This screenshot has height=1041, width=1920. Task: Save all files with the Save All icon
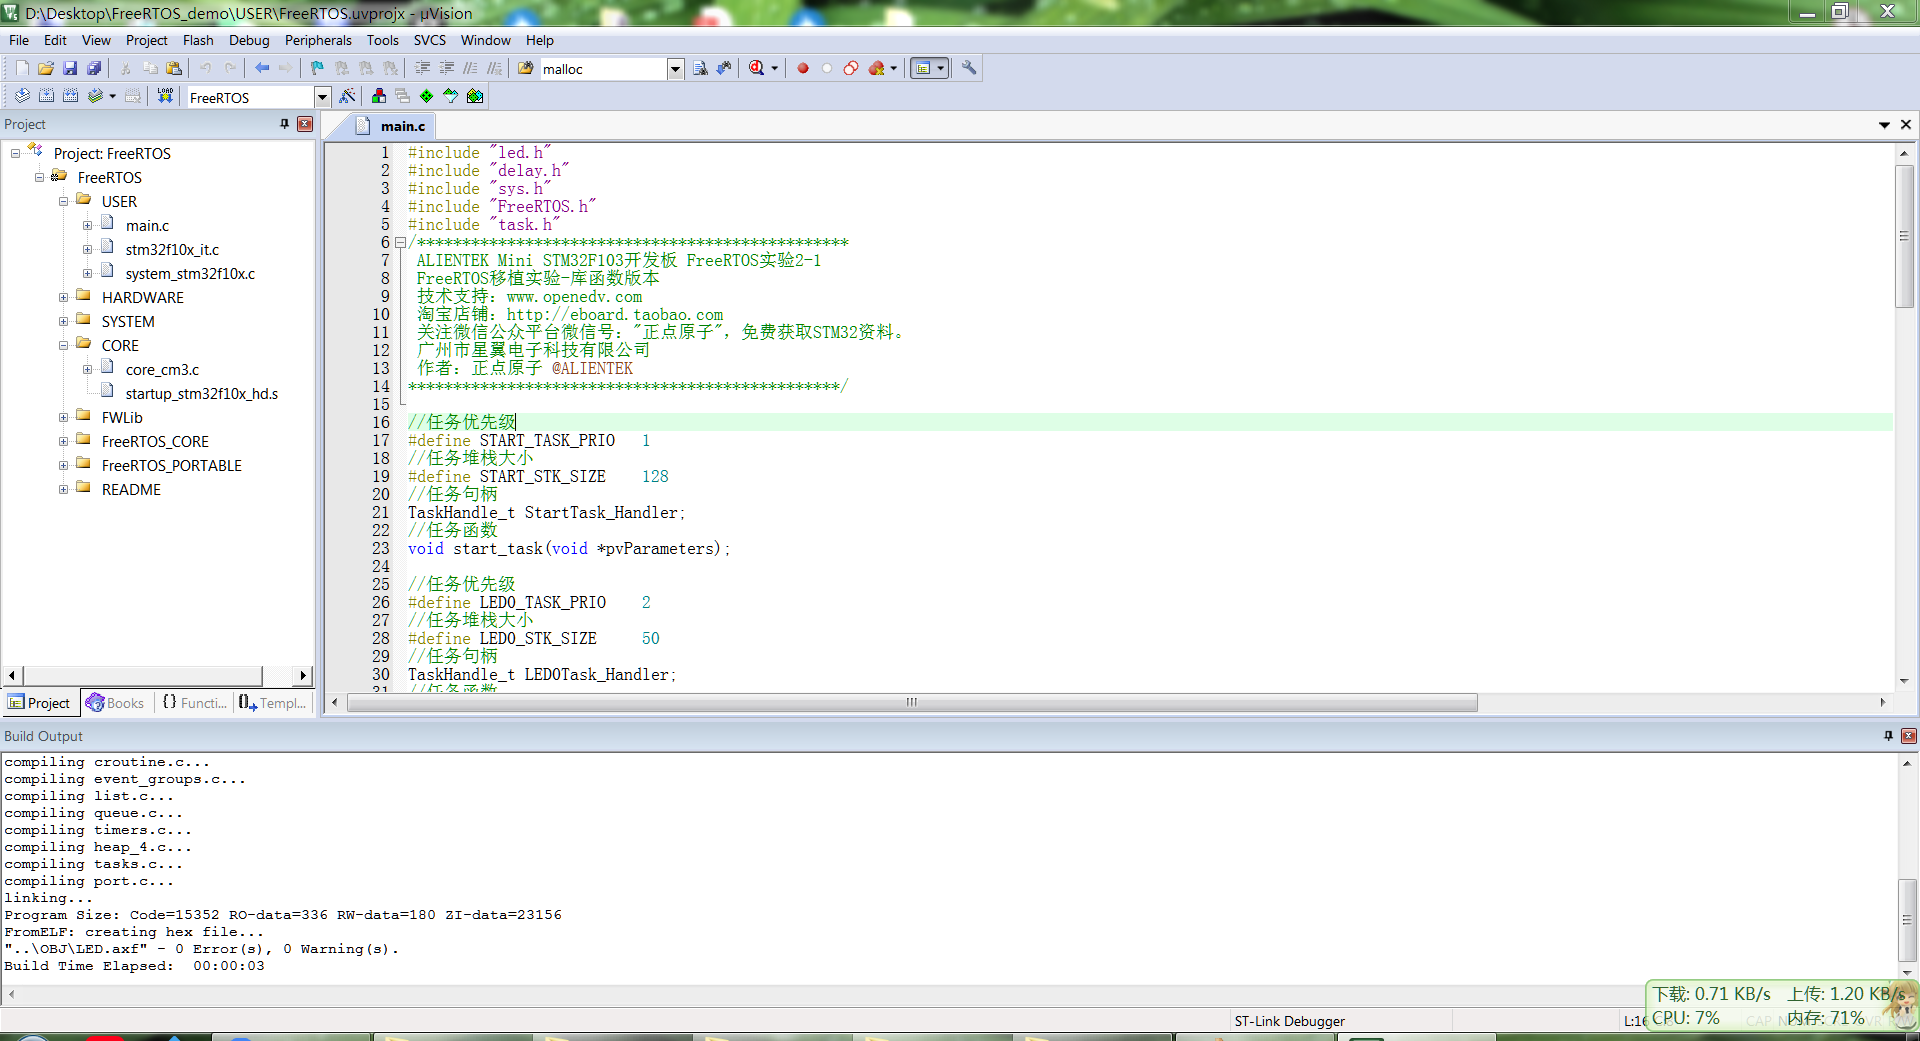pos(94,68)
